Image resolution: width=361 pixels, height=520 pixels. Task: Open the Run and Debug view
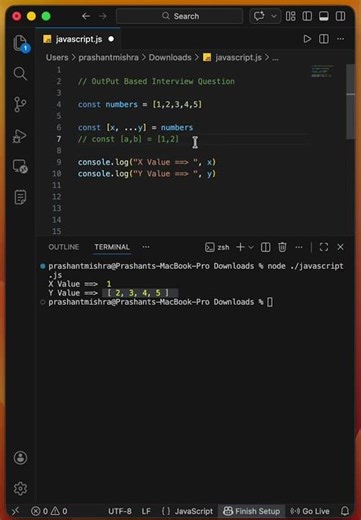20,136
